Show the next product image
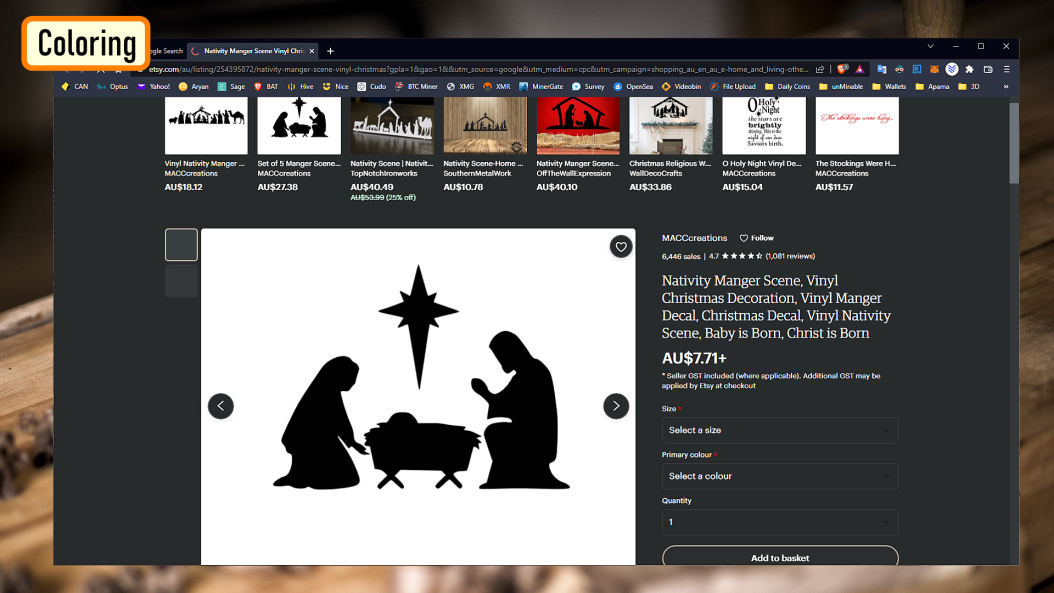1054x593 pixels. [x=616, y=406]
